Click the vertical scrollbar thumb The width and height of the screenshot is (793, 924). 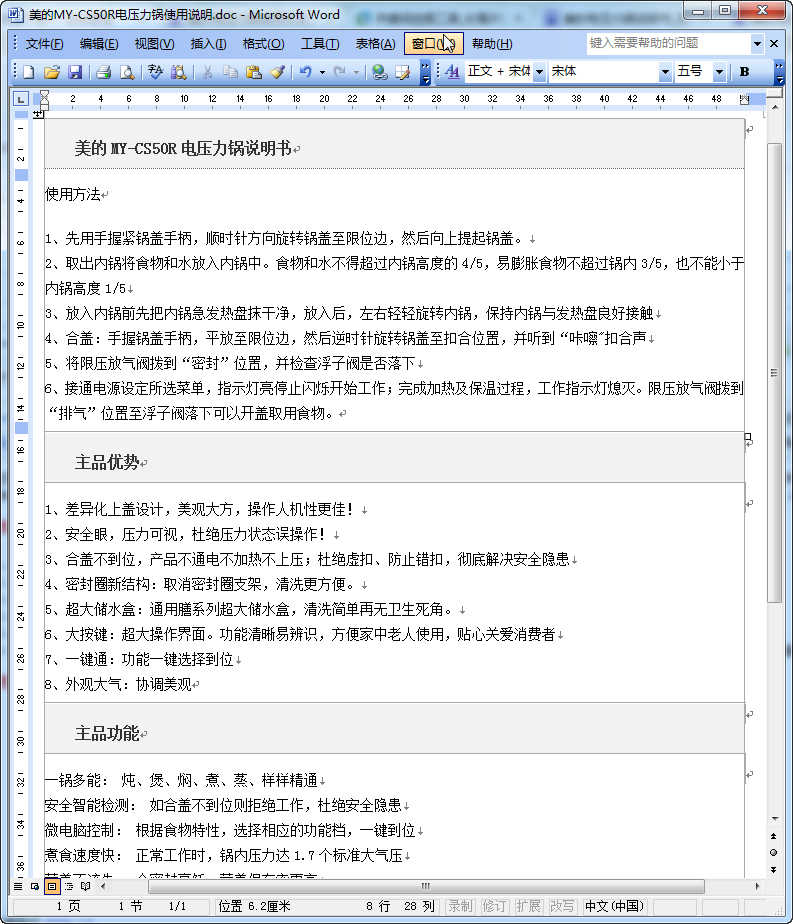pos(775,372)
